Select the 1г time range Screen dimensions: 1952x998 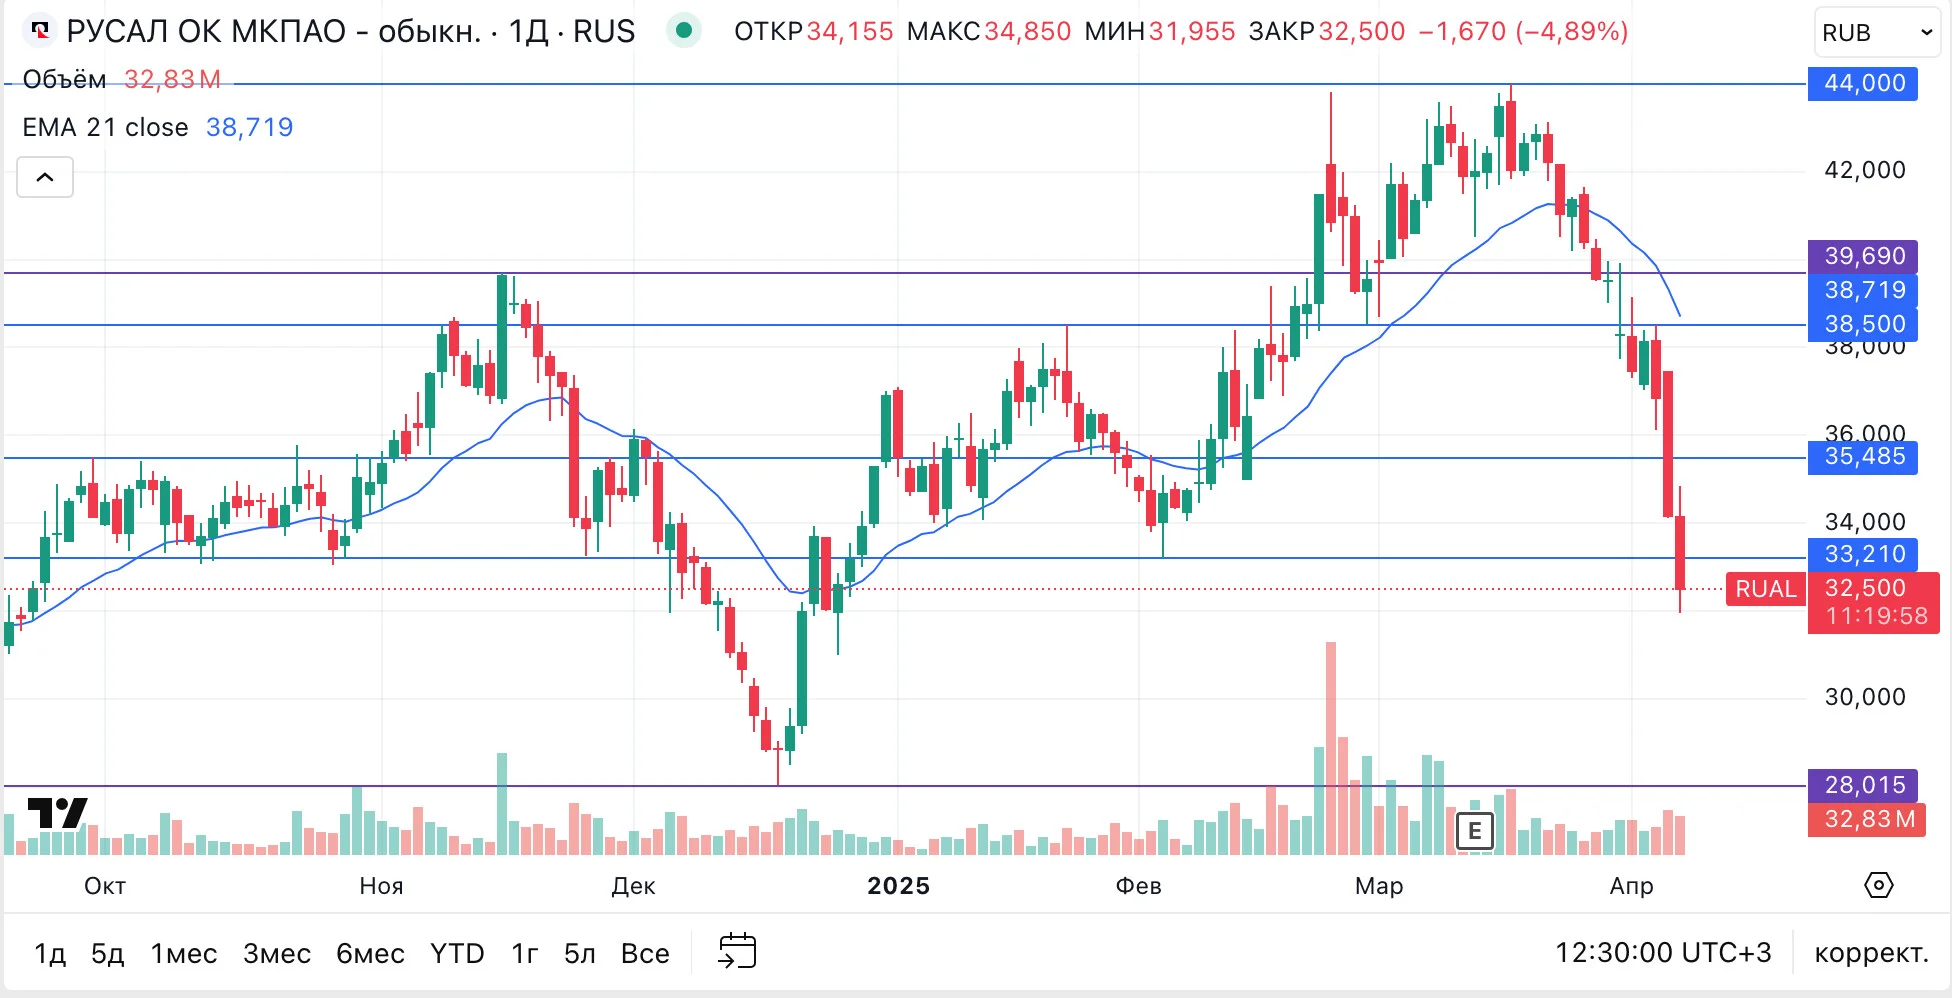pyautogui.click(x=525, y=953)
